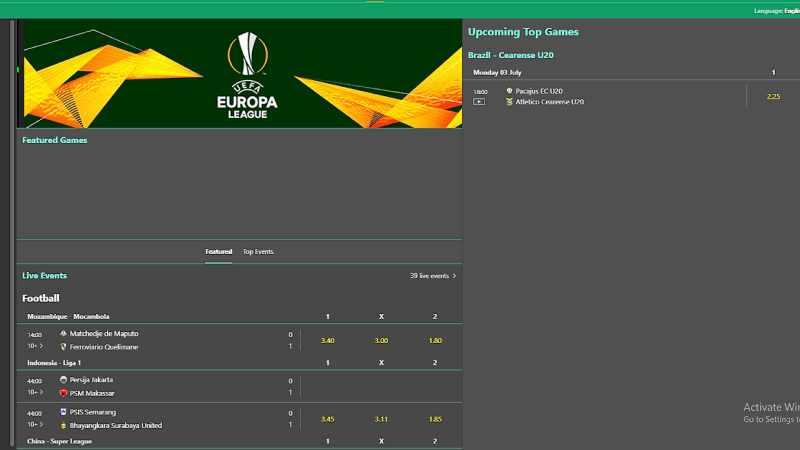Switch to the Top Events tab
The width and height of the screenshot is (800, 450).
click(x=258, y=252)
